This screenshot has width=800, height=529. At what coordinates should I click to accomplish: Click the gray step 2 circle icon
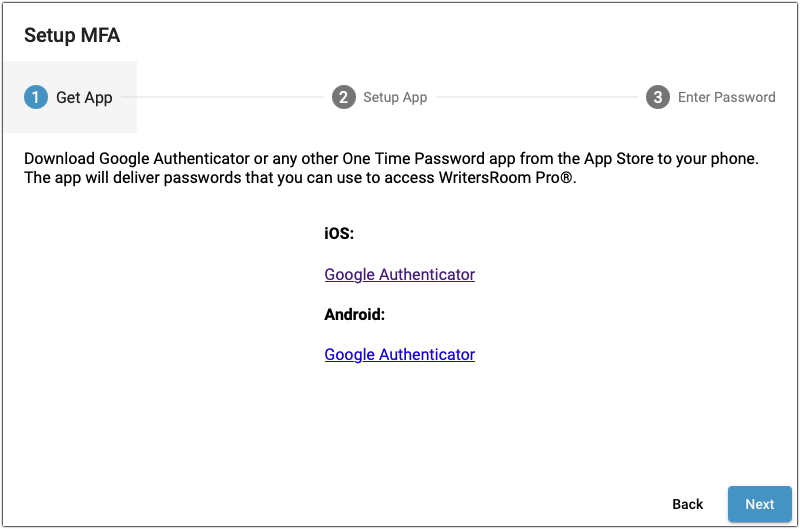[x=343, y=97]
